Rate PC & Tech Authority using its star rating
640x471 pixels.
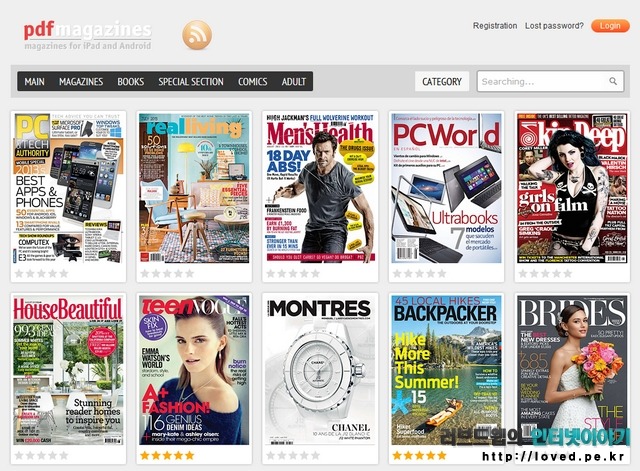click(x=41, y=273)
